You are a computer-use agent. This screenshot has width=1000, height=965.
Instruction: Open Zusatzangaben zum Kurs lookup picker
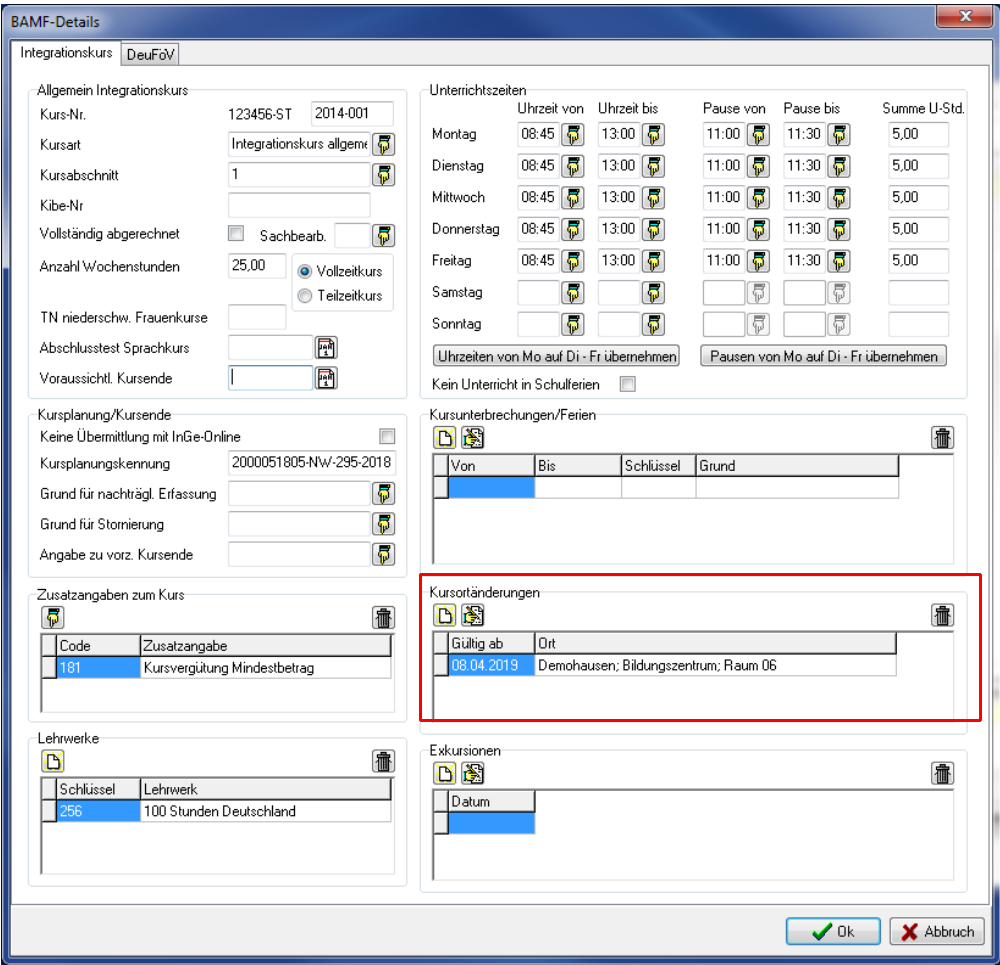coord(53,618)
